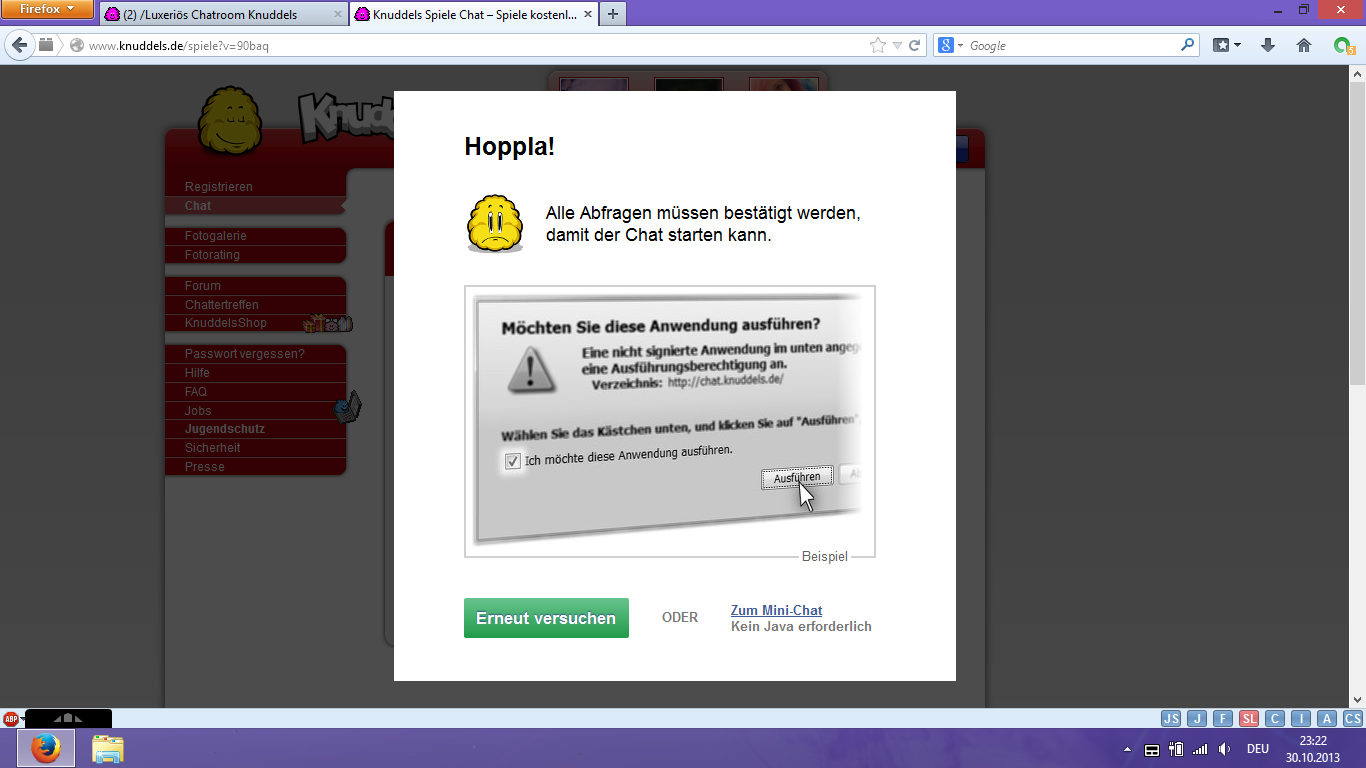Open the bookmarks menu dropdown

point(1227,45)
